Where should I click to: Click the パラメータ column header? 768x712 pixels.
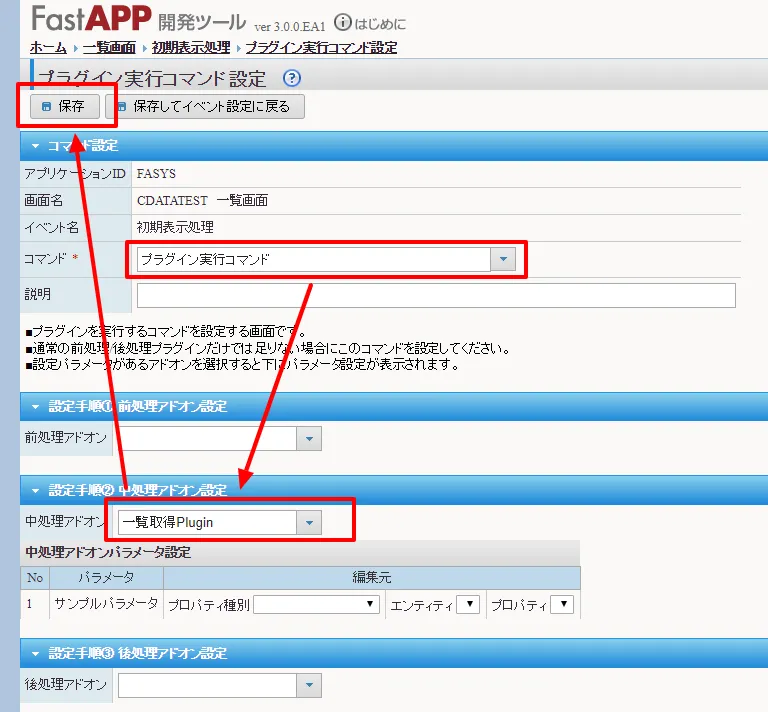click(106, 578)
